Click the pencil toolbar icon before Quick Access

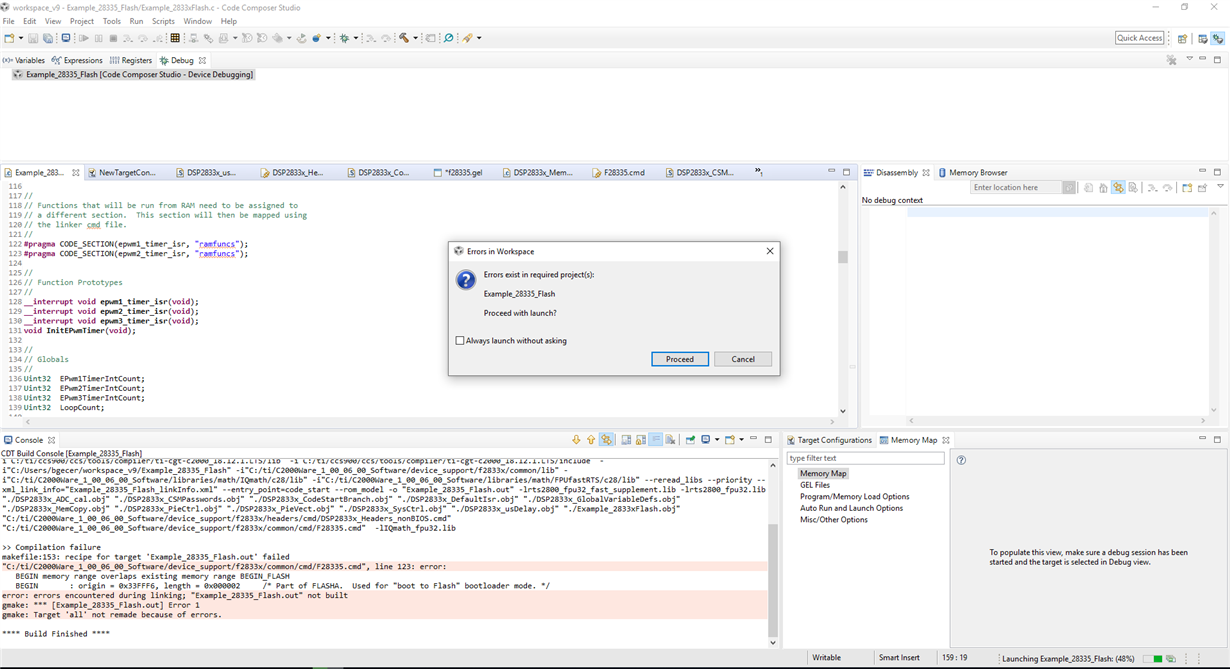467,38
